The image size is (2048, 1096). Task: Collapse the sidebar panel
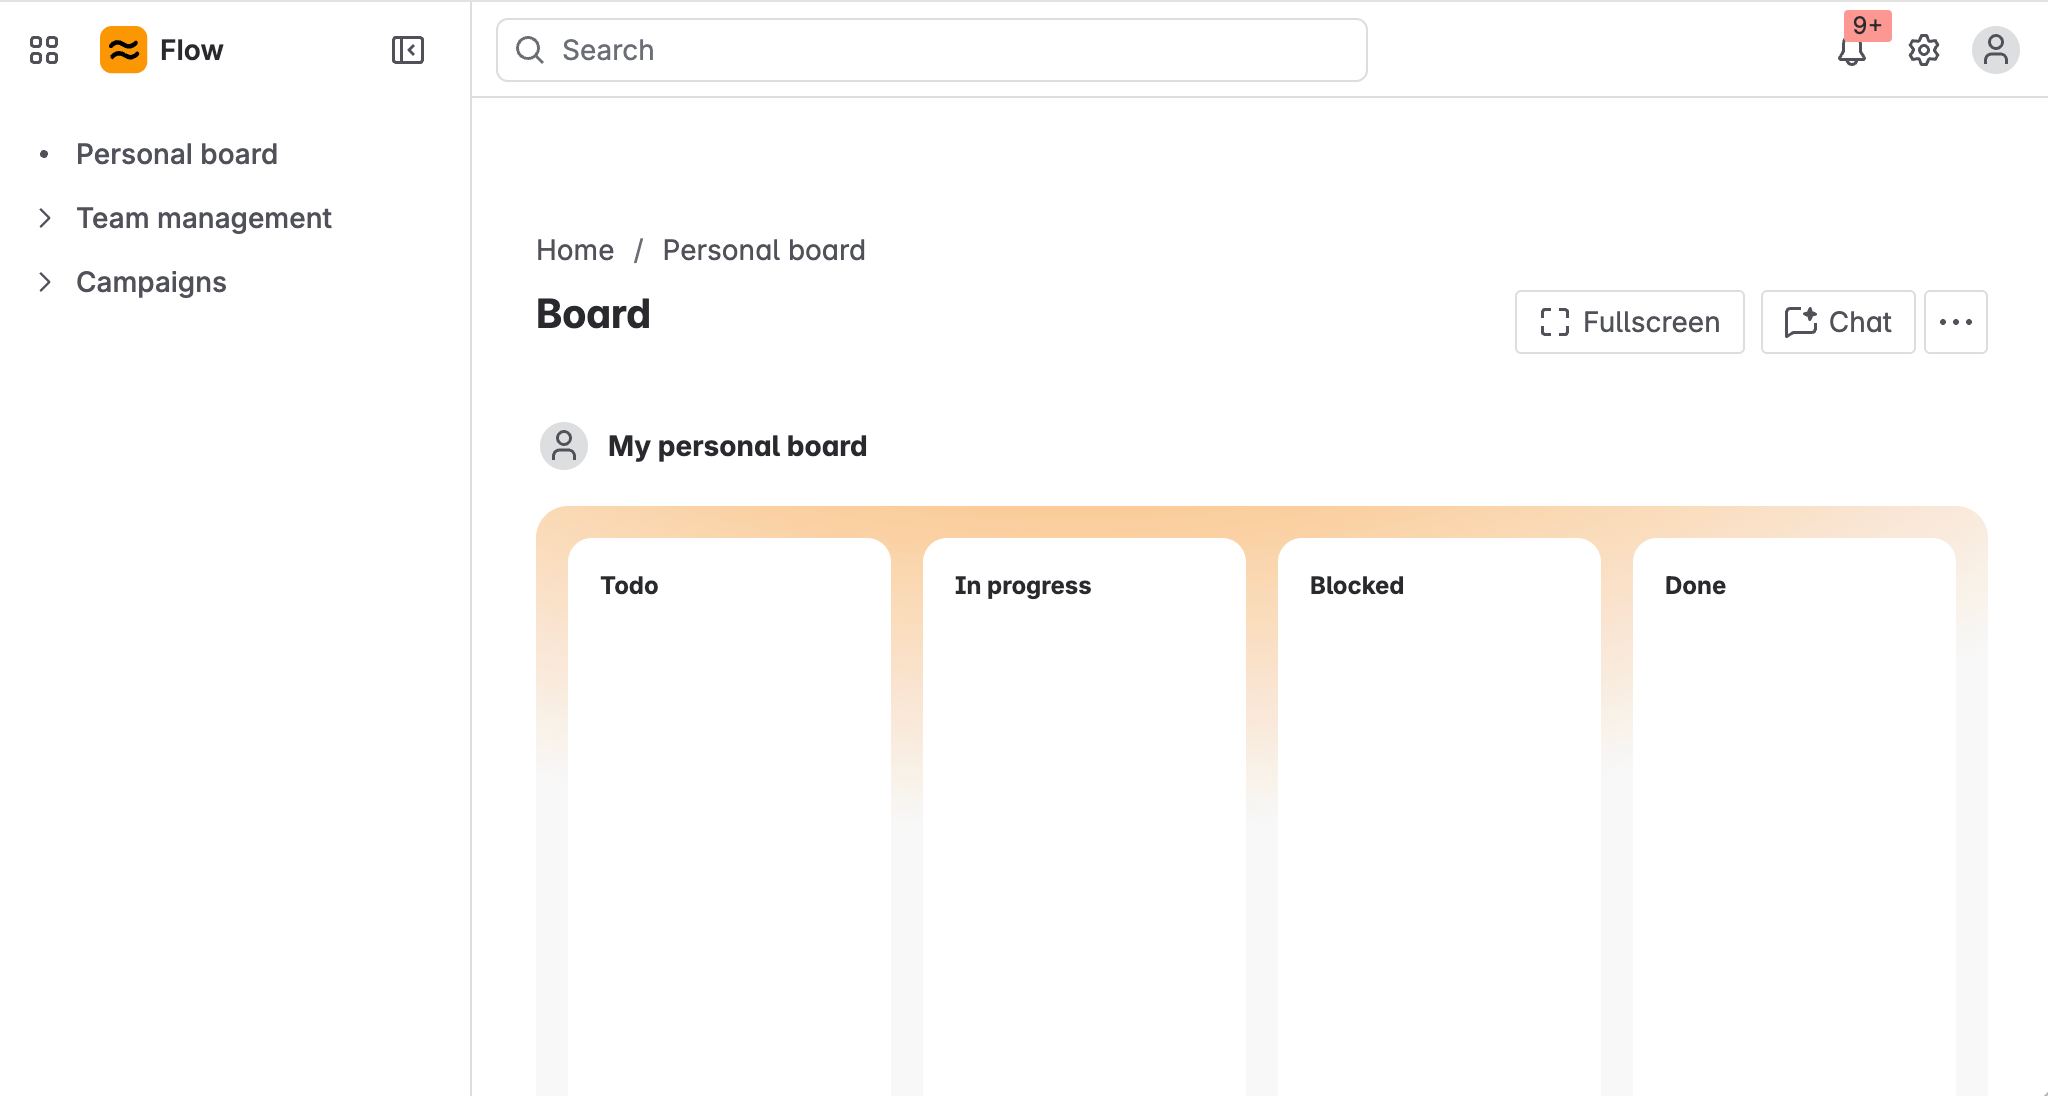pyautogui.click(x=406, y=49)
